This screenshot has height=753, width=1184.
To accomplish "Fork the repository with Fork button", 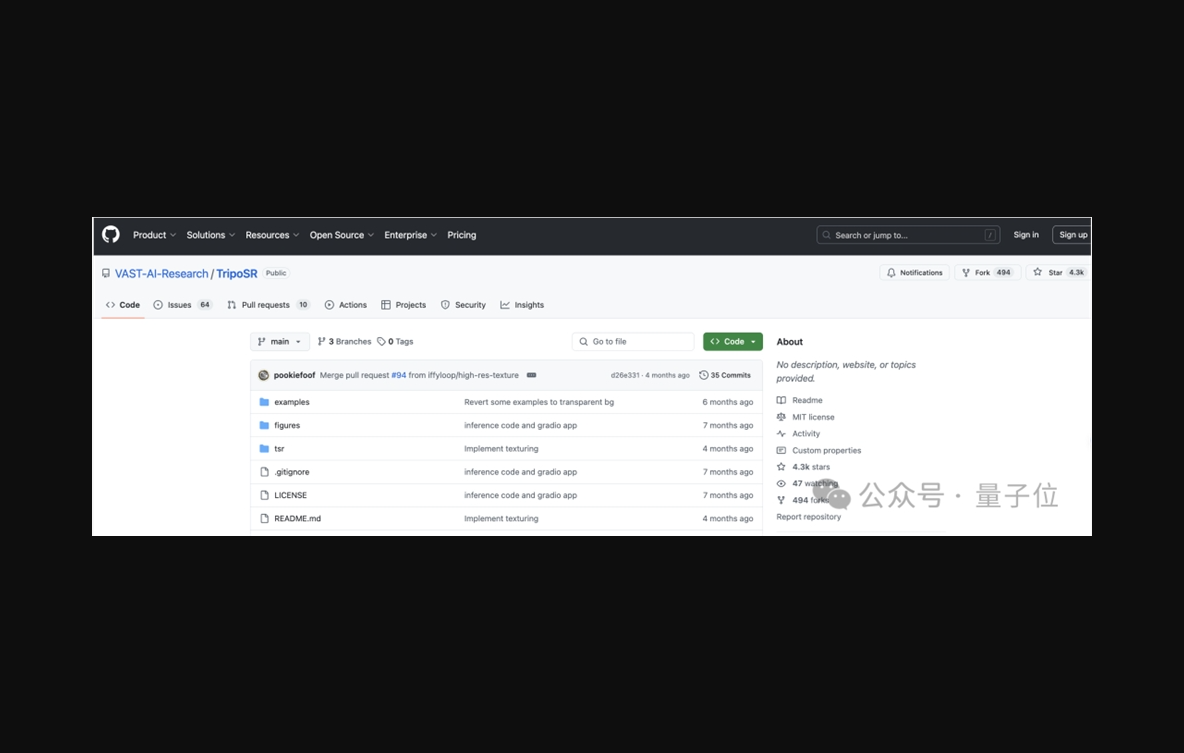I will (x=988, y=273).
